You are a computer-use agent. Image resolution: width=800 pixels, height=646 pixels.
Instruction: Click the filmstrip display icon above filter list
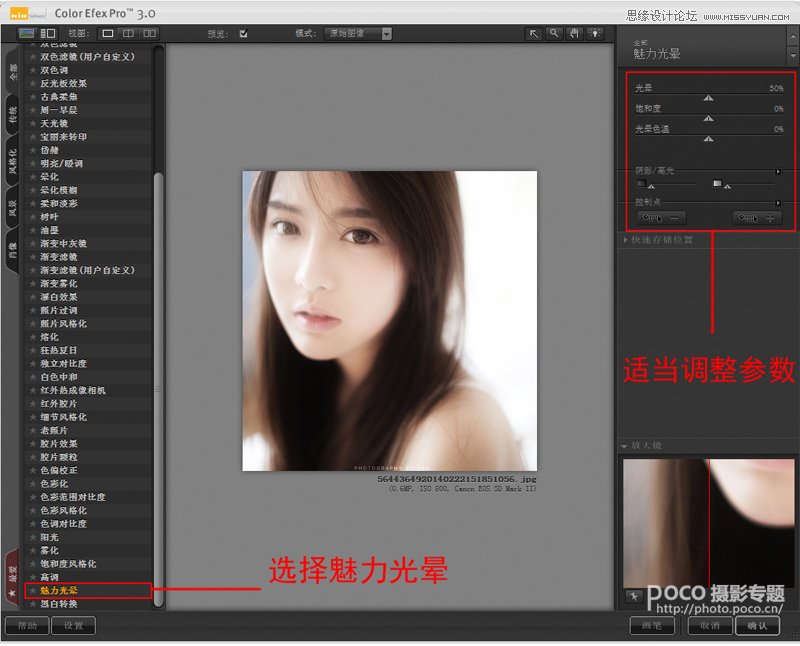[x=29, y=33]
